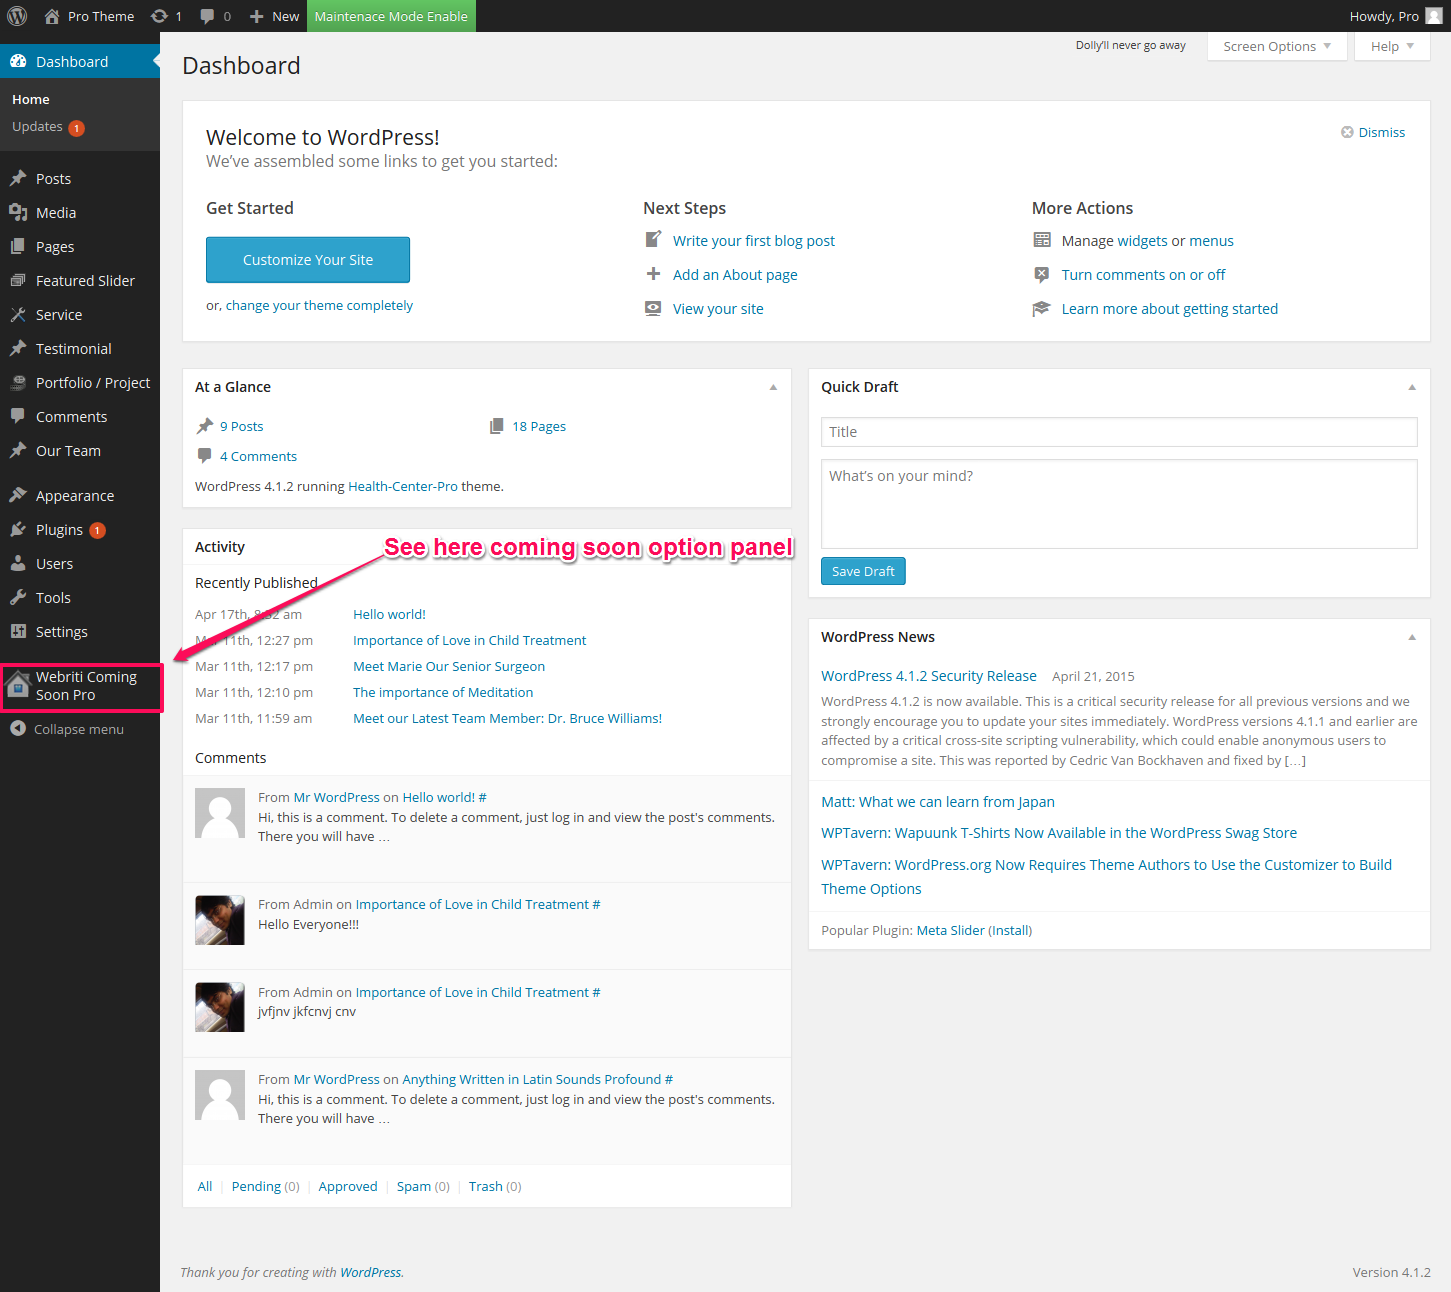This screenshot has width=1451, height=1292.
Task: Click the Webriti Coming Soon Pro house icon
Action: click(x=18, y=685)
